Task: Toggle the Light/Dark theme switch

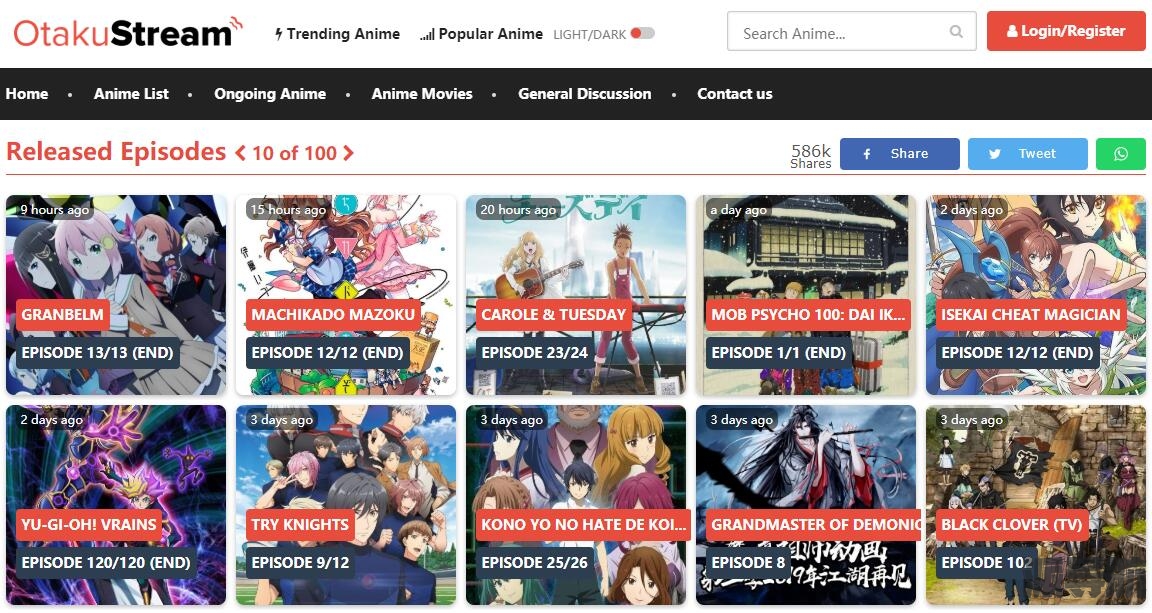Action: pos(643,33)
